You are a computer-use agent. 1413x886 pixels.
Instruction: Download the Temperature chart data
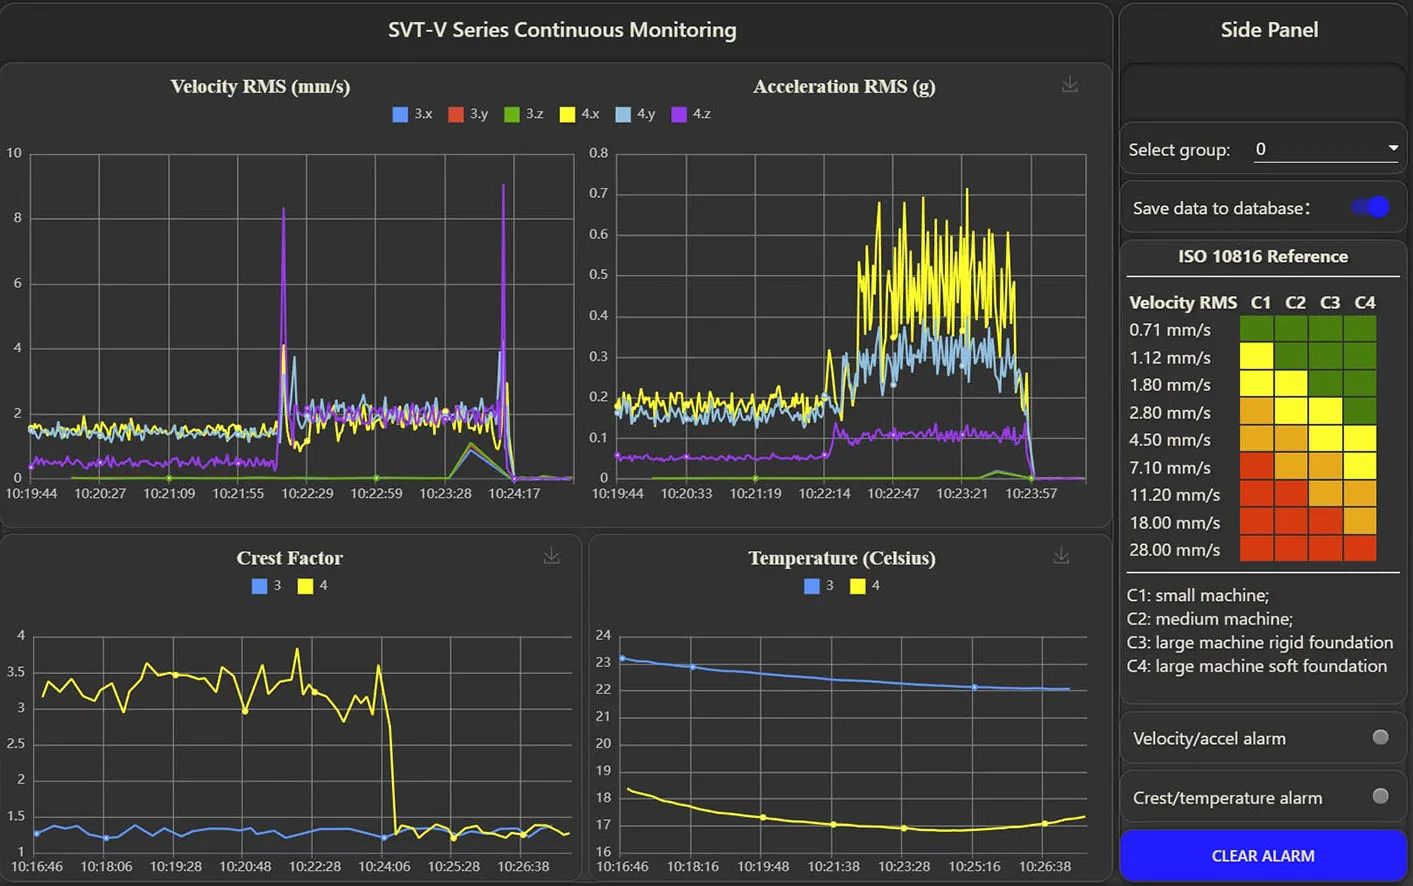[x=1061, y=556]
